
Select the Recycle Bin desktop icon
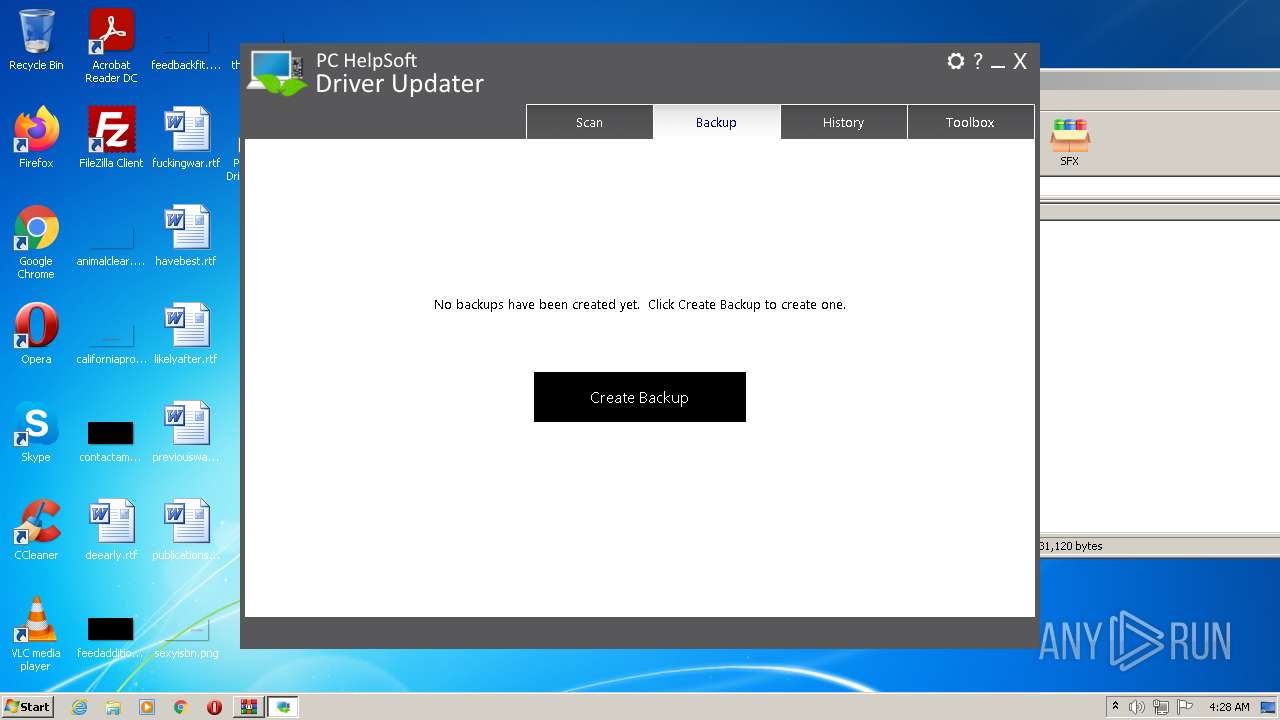36,40
